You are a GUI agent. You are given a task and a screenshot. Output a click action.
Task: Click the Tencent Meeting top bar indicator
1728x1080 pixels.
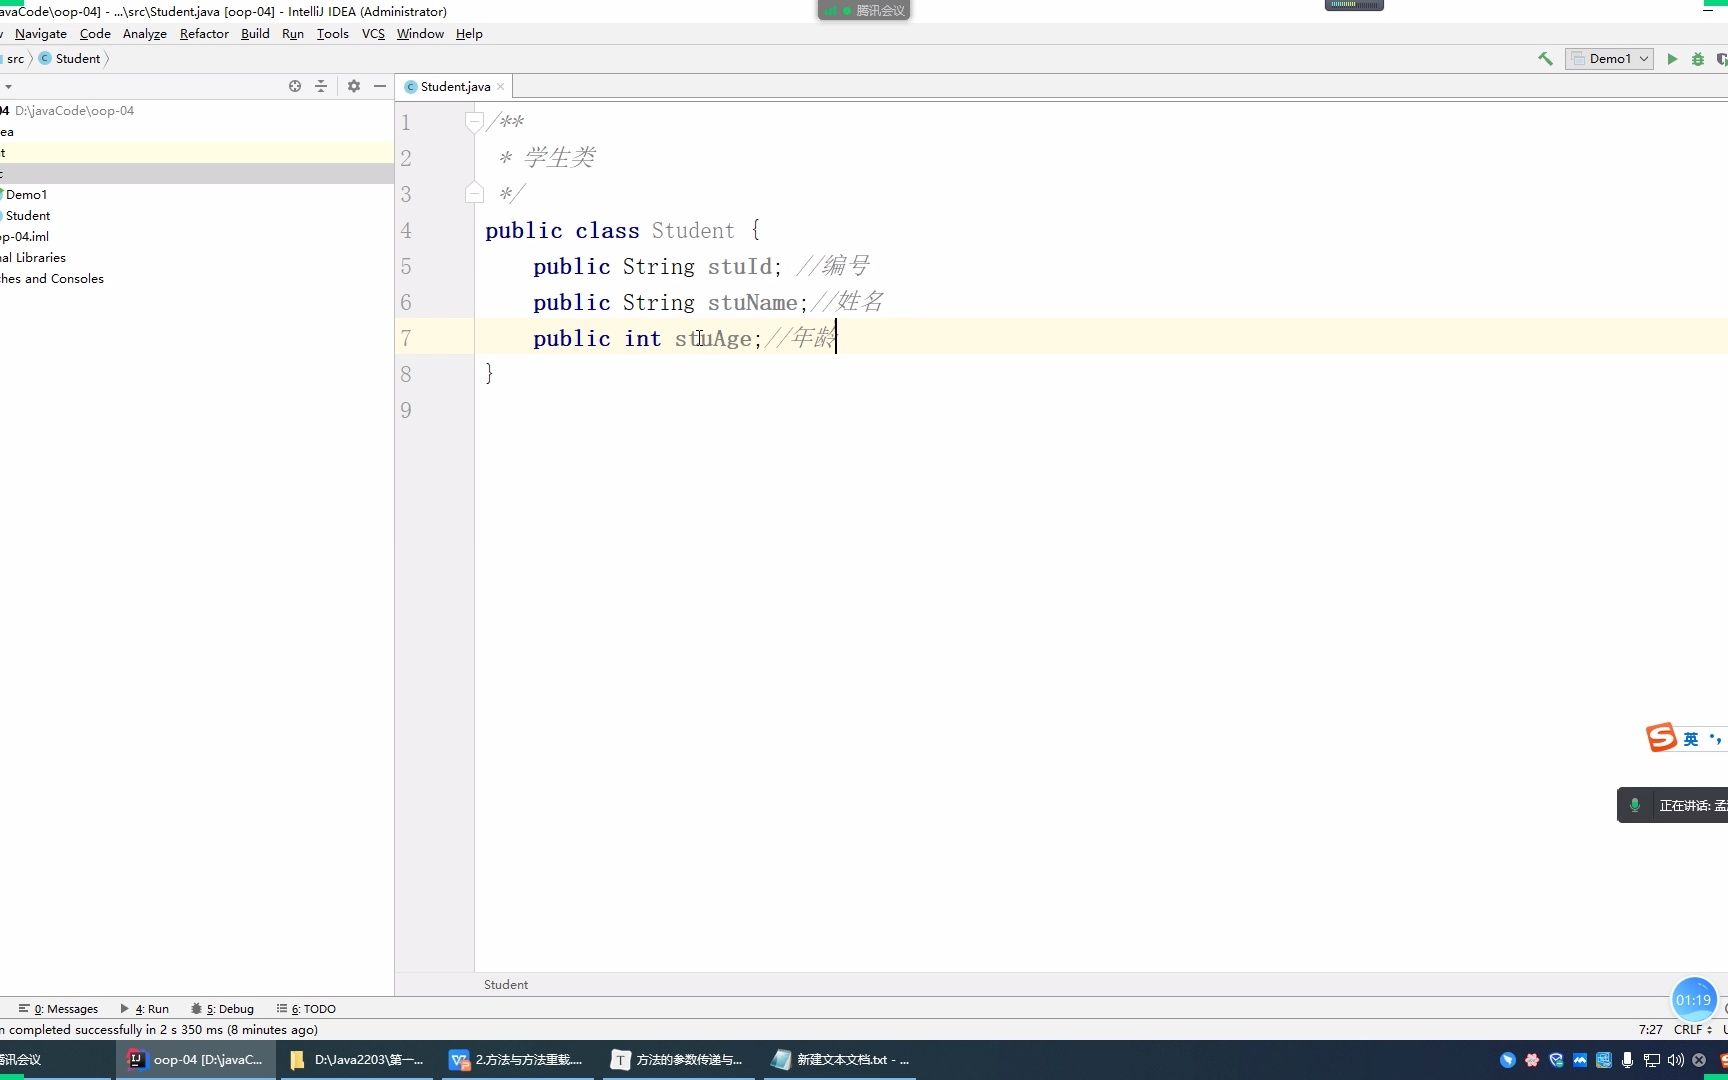(864, 10)
